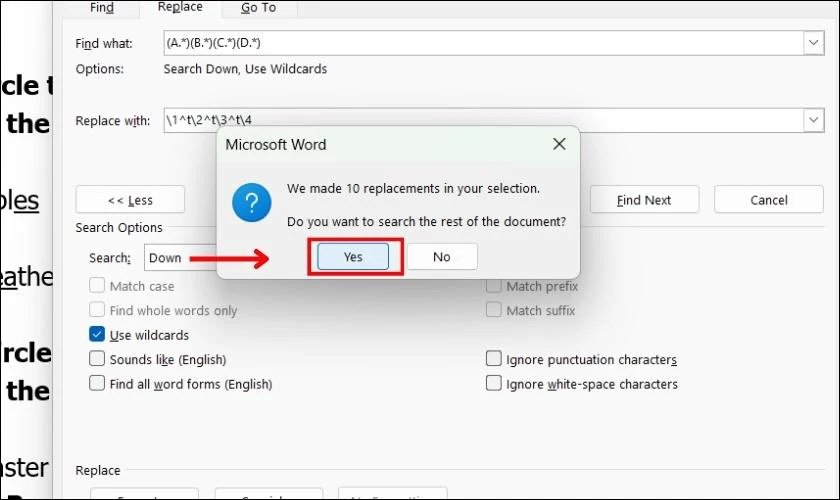Enable Ignore white-space characters checkbox

pos(493,383)
